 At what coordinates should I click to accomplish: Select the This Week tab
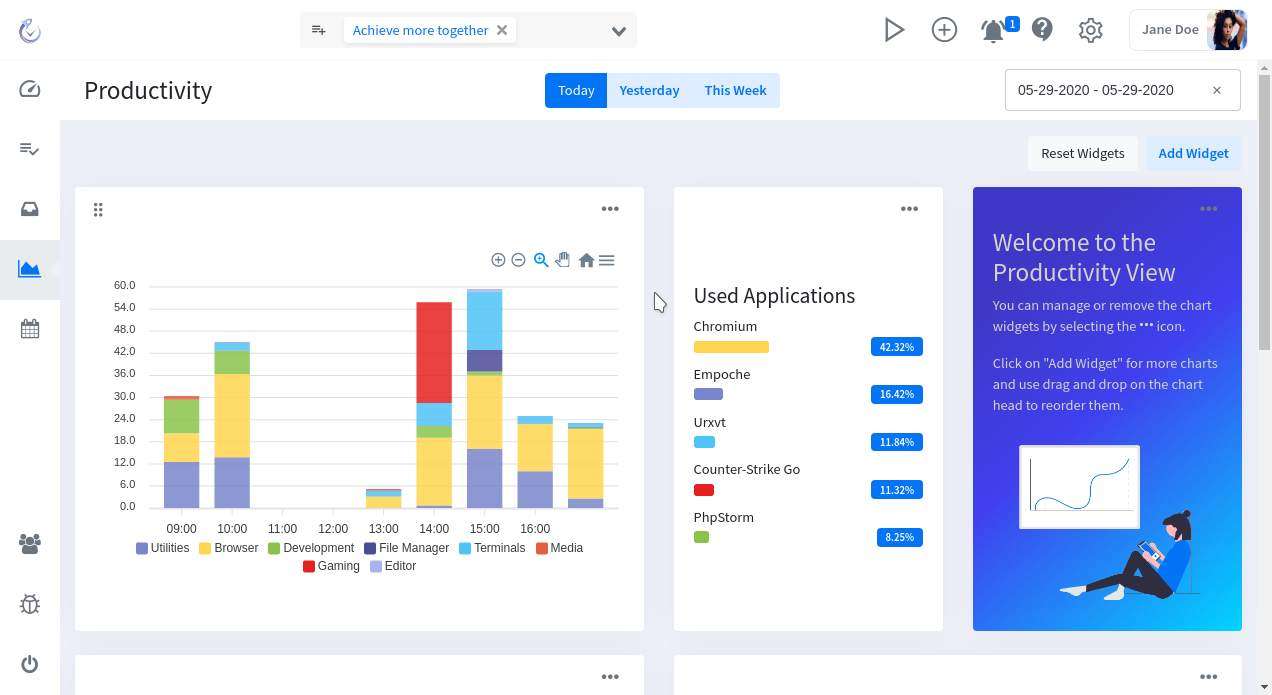coord(735,90)
